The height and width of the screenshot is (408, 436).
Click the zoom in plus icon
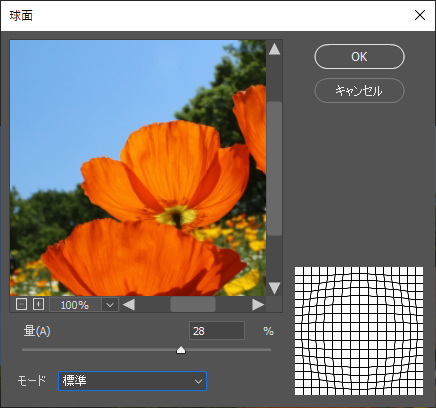coord(38,304)
